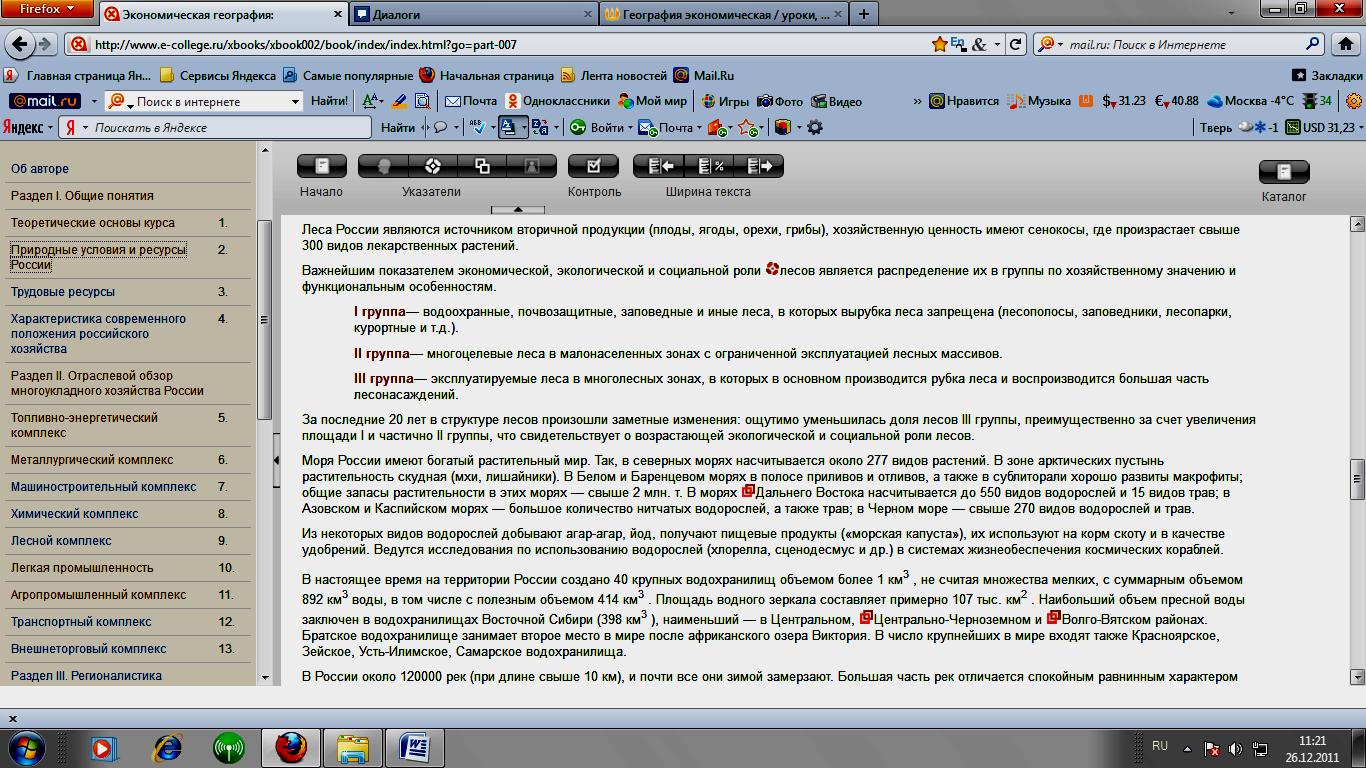The image size is (1366, 768).
Task: Bookmark page with the star icon
Action: point(939,44)
